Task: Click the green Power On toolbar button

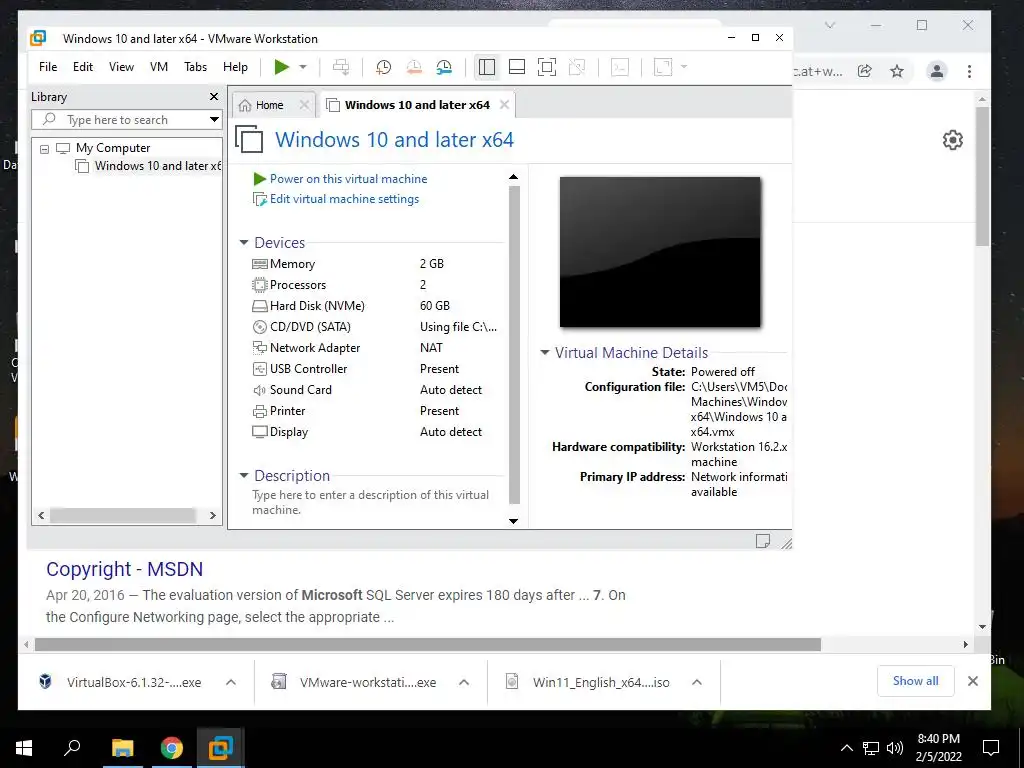Action: pyautogui.click(x=281, y=67)
